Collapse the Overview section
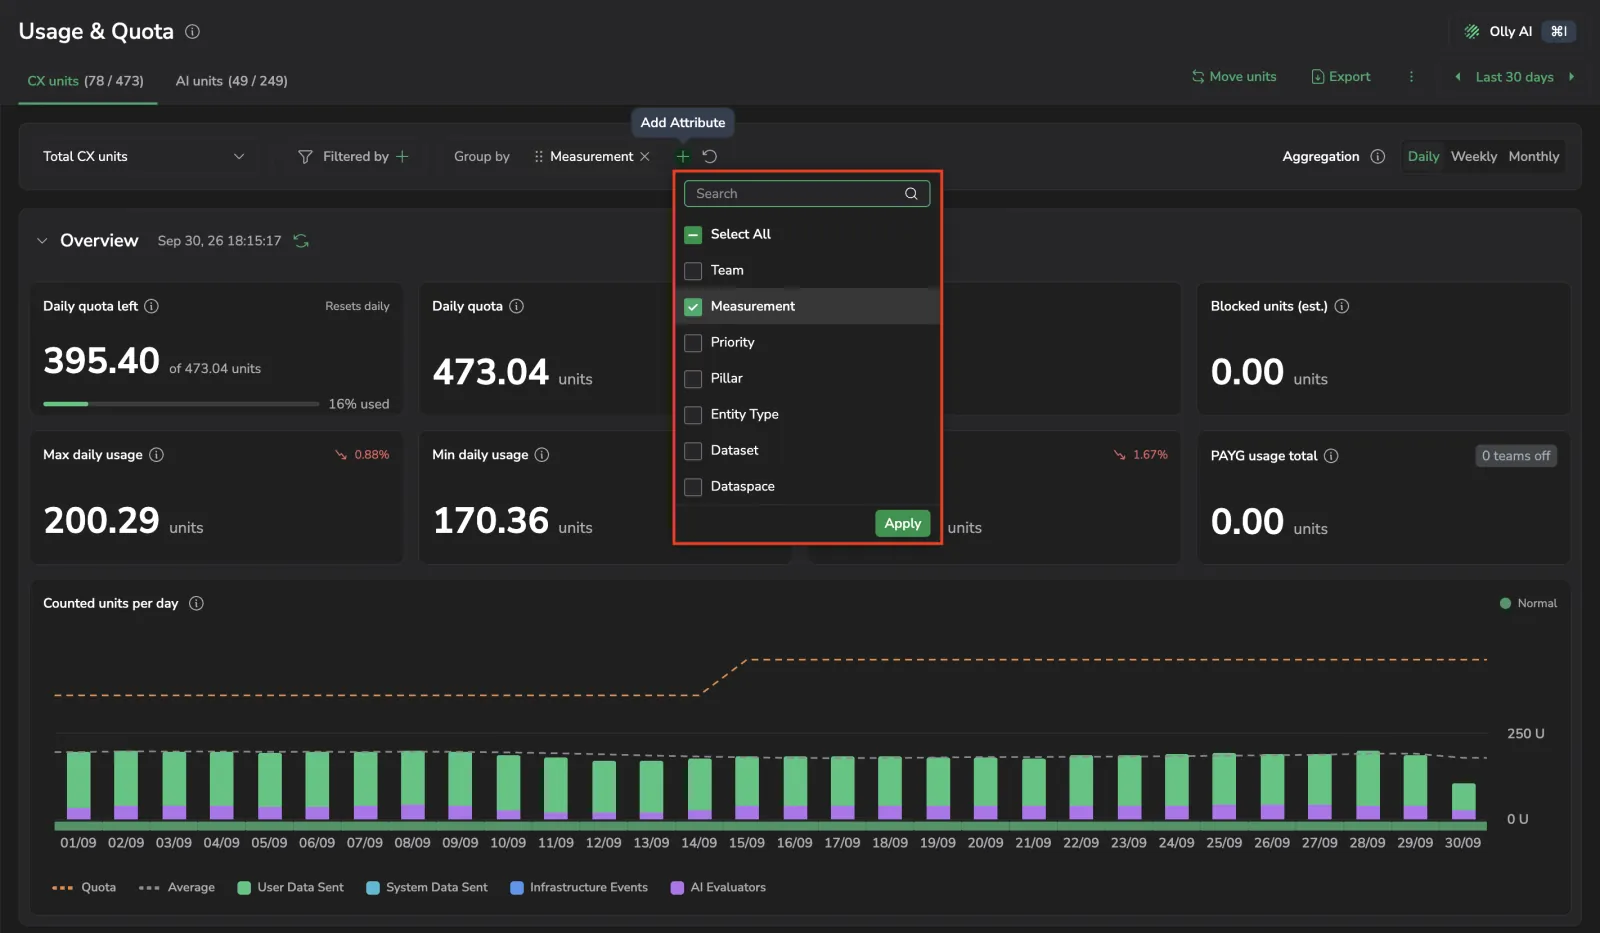 tap(42, 241)
